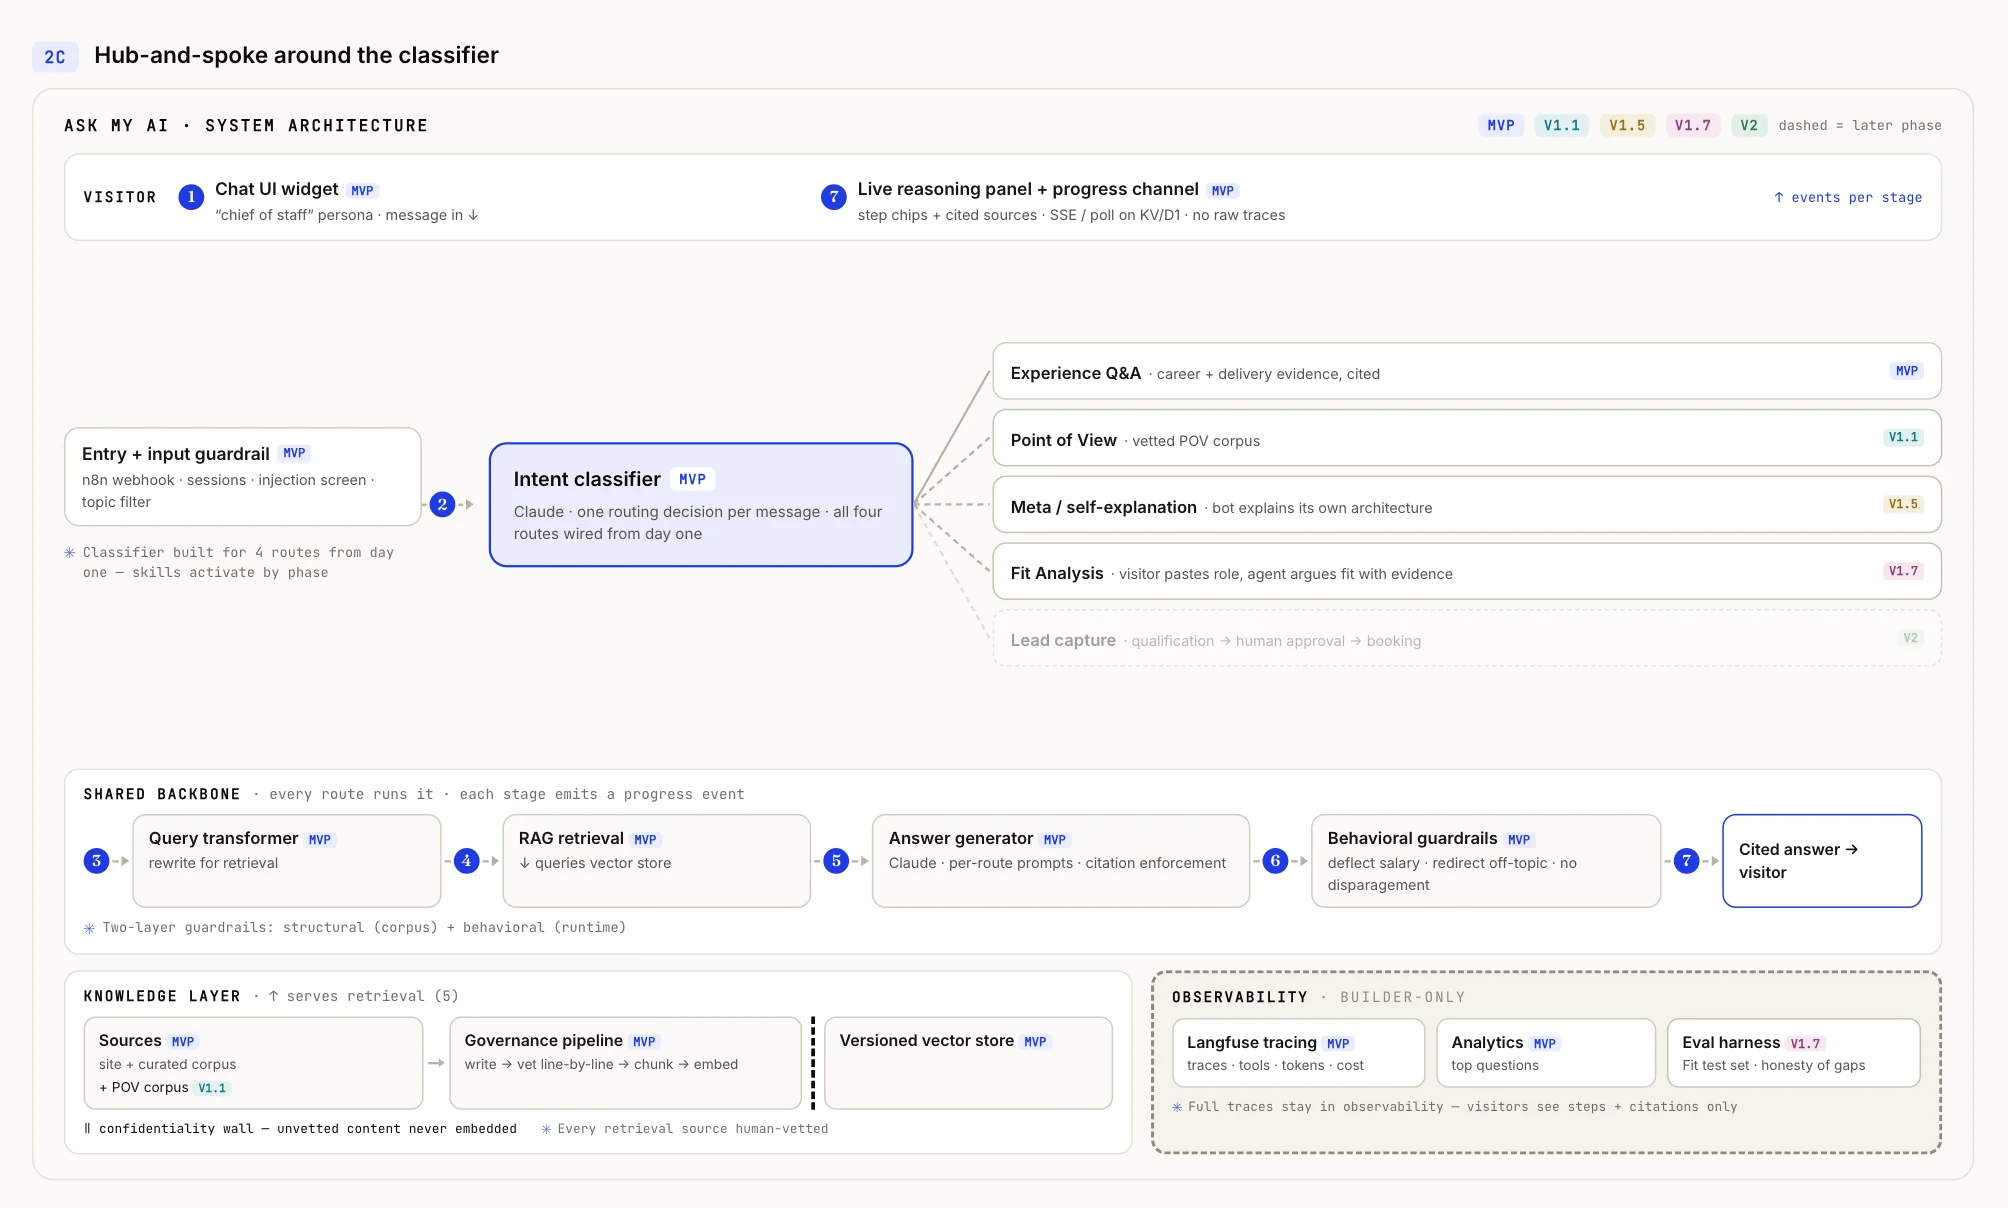Click the Entry + input guardrail box
Image resolution: width=2008 pixels, height=1208 pixels.
tap(243, 477)
